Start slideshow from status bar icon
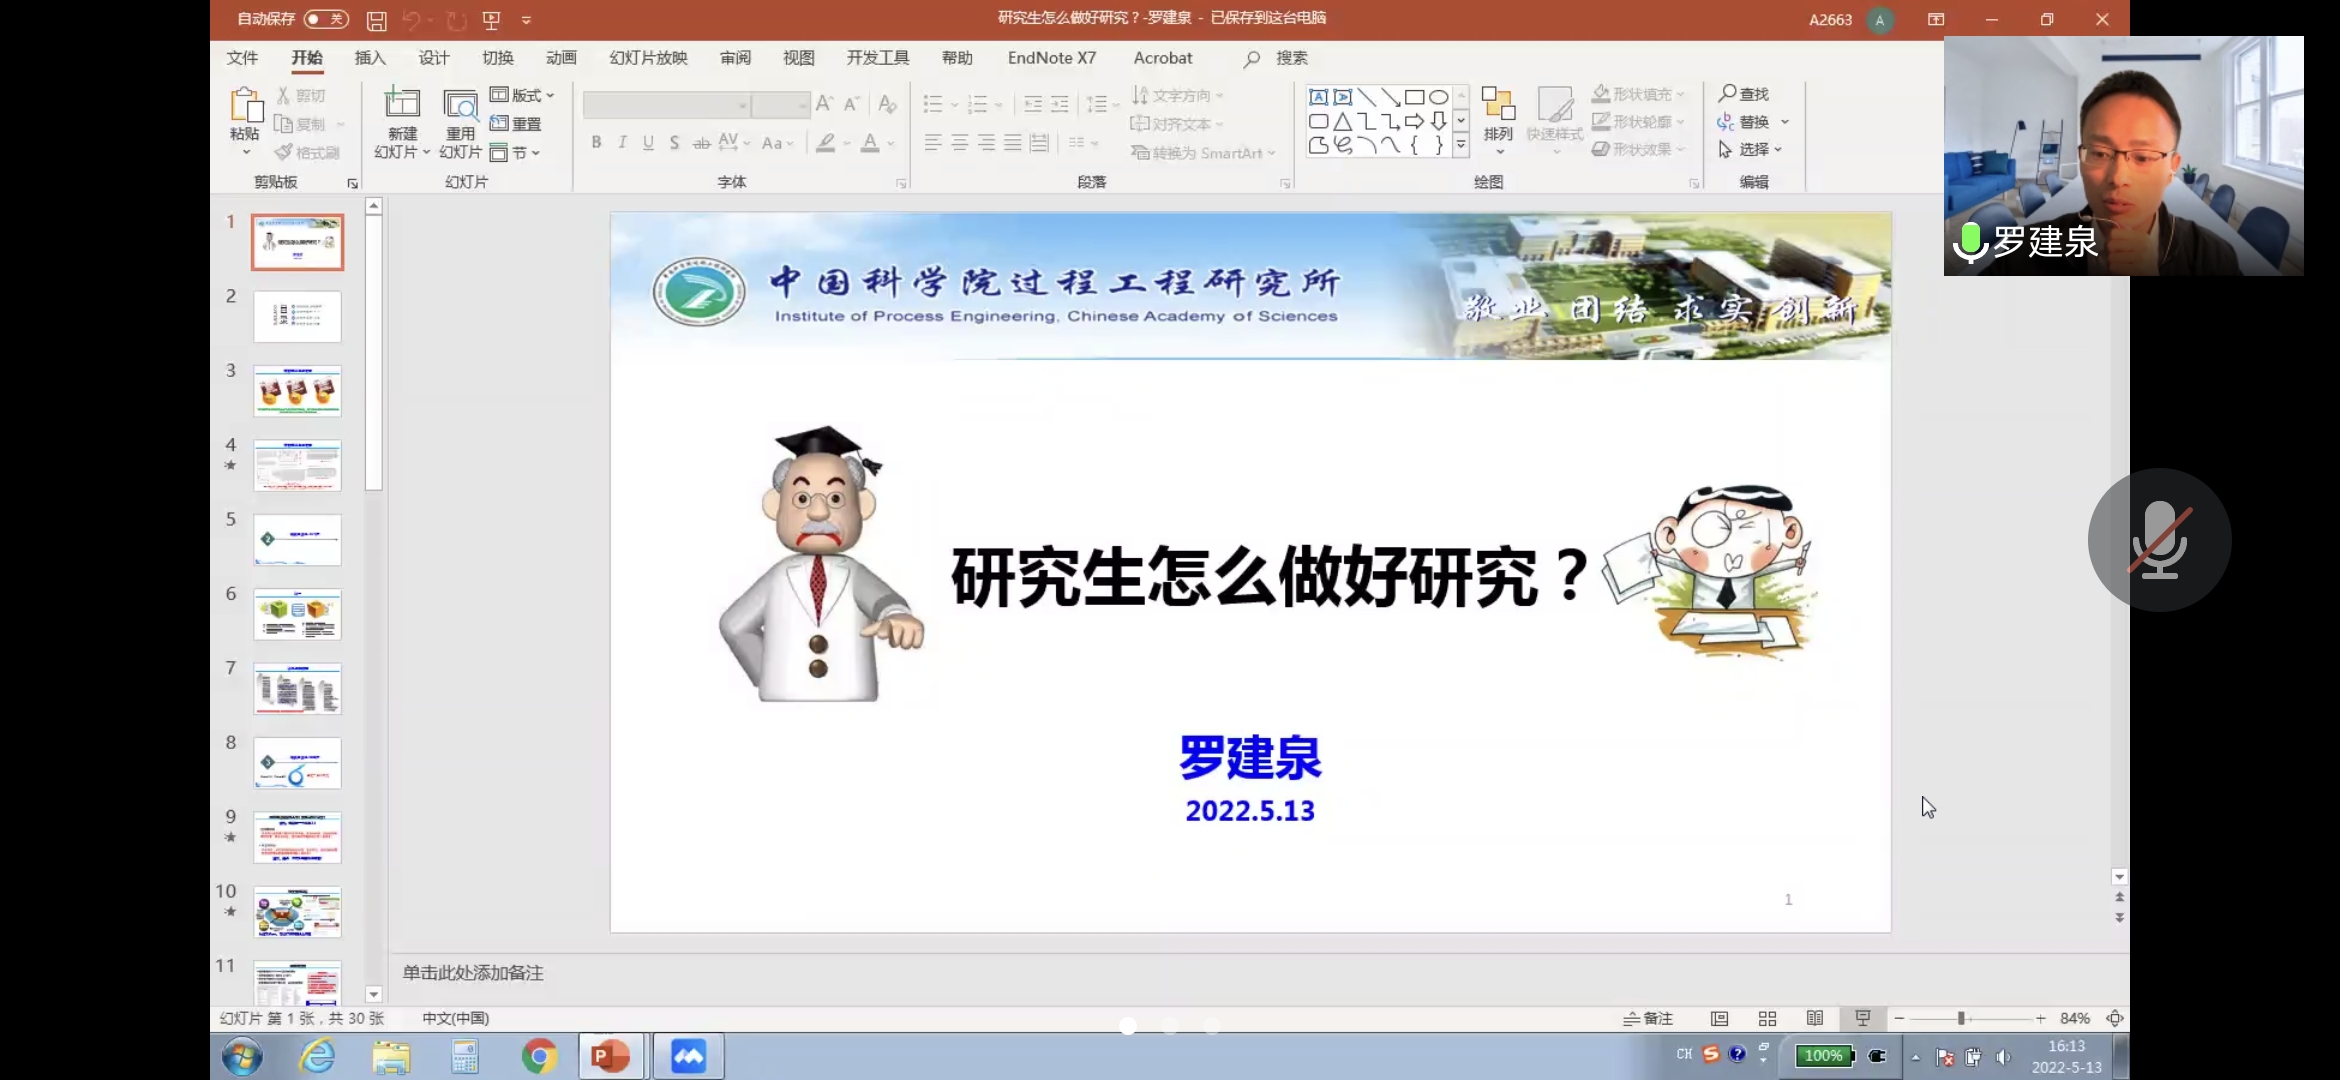The width and height of the screenshot is (2340, 1080). pos(1863,1018)
